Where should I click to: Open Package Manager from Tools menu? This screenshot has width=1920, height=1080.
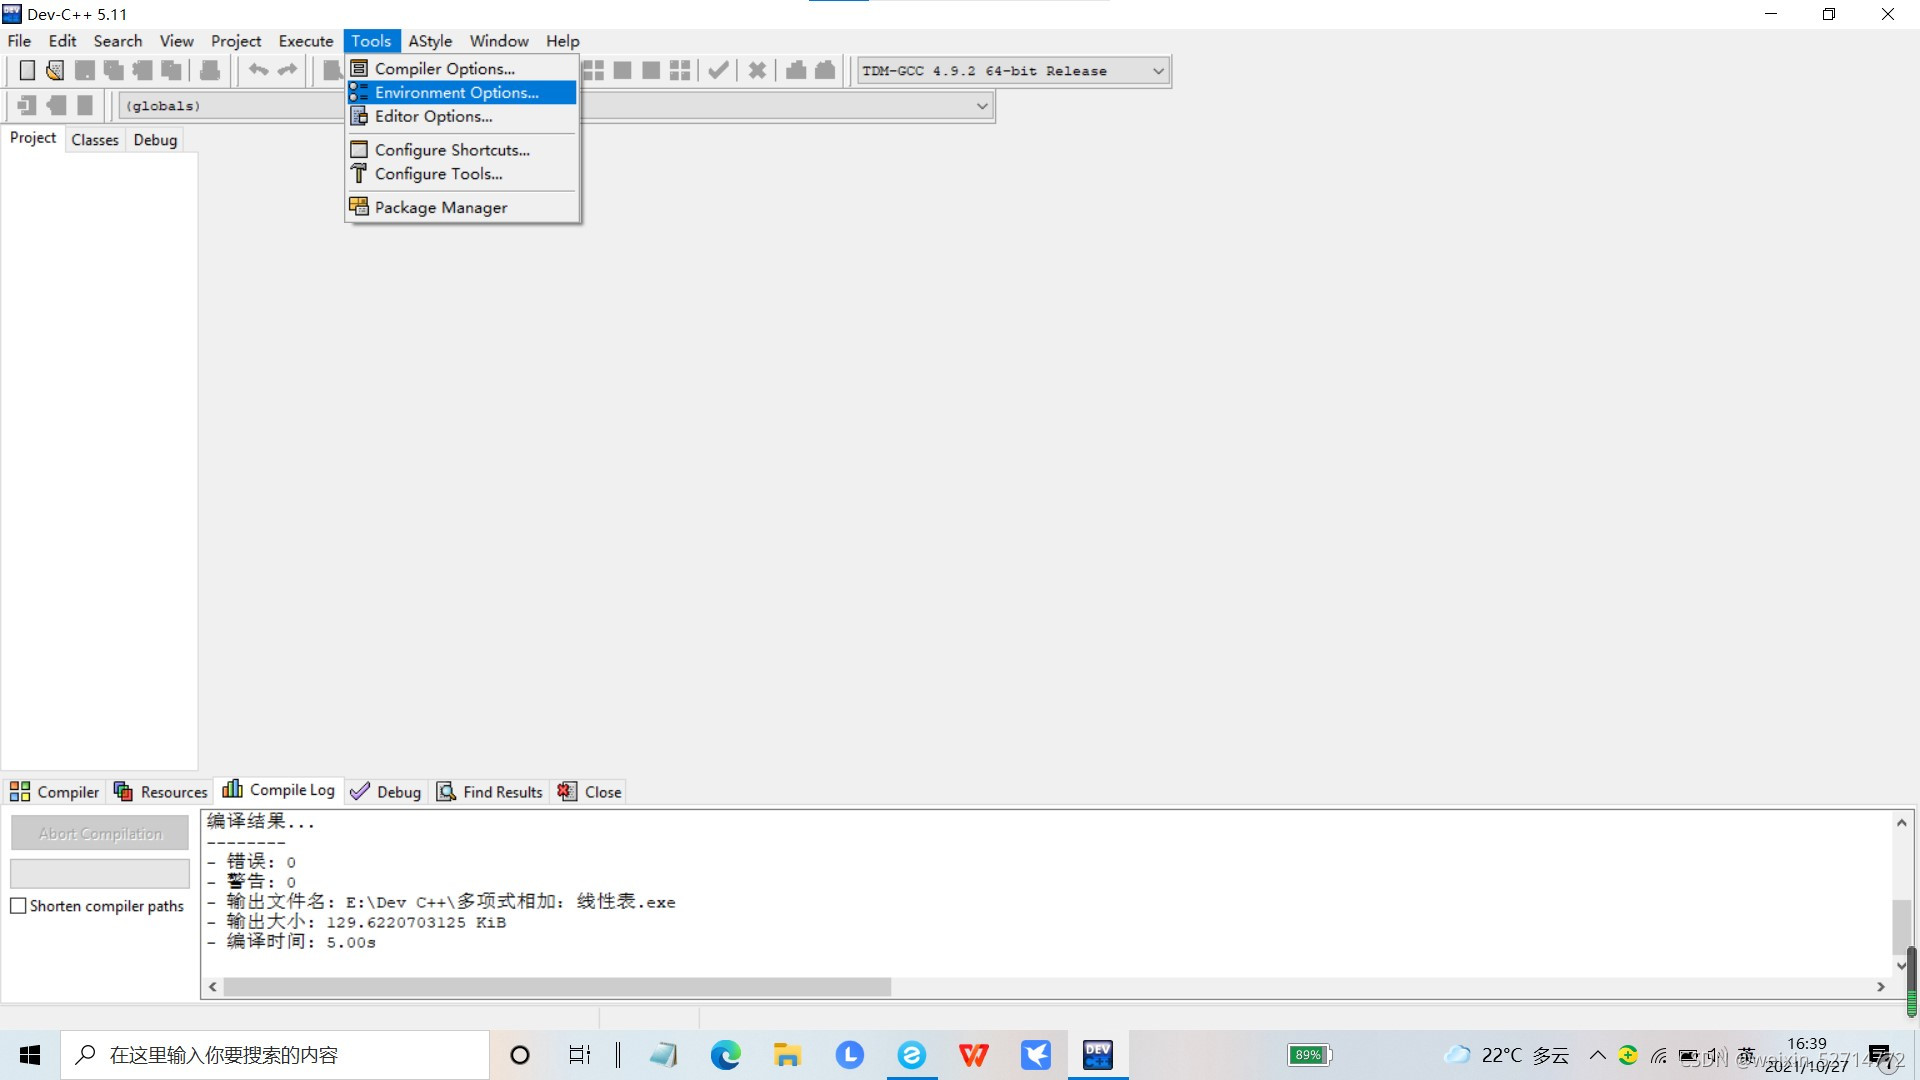[440, 207]
